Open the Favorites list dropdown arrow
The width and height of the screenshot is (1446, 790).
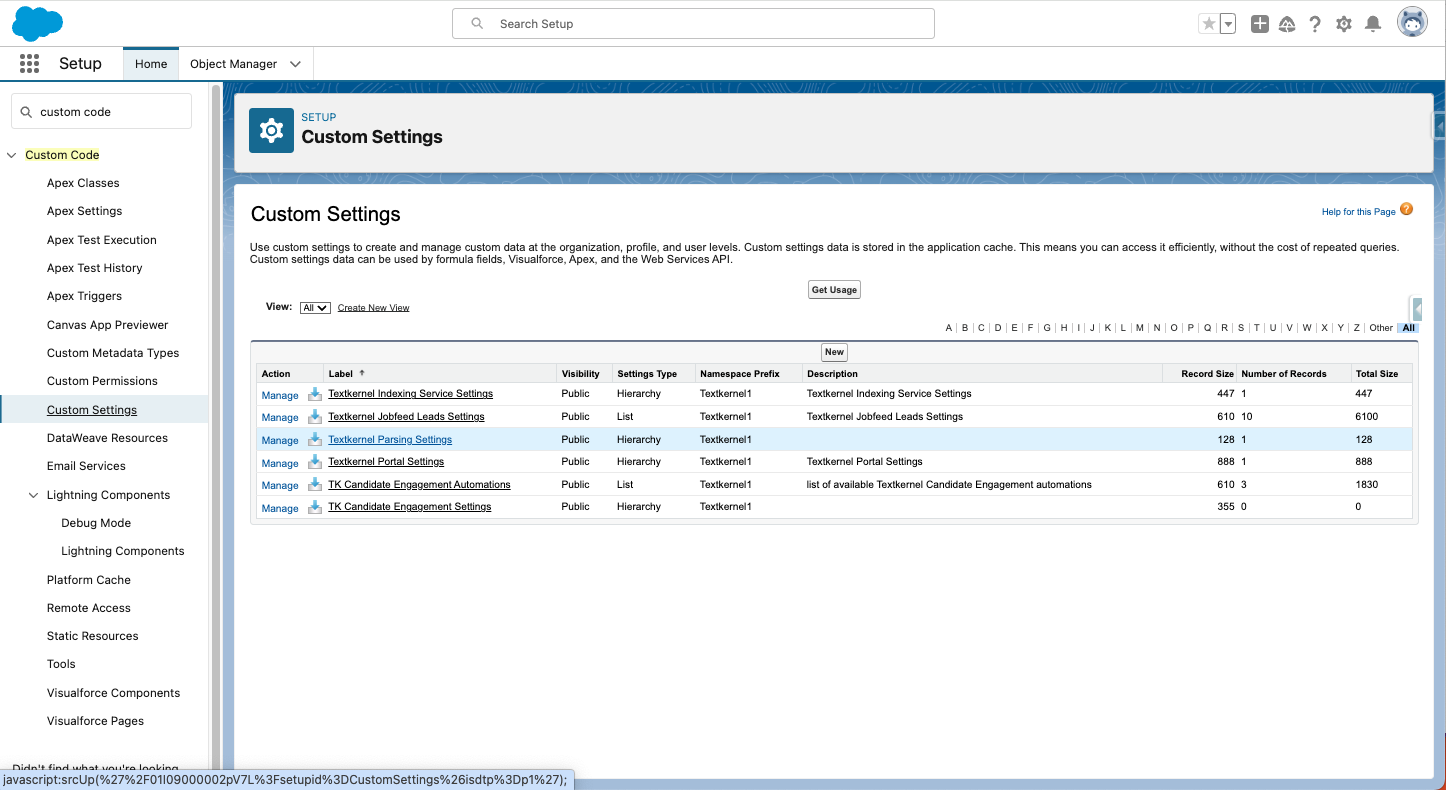coord(1228,24)
